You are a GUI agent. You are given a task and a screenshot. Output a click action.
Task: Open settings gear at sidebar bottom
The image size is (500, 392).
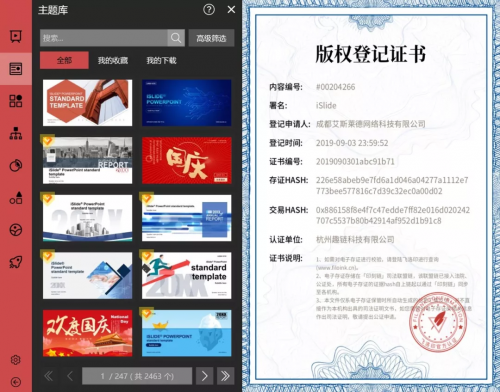(x=16, y=360)
